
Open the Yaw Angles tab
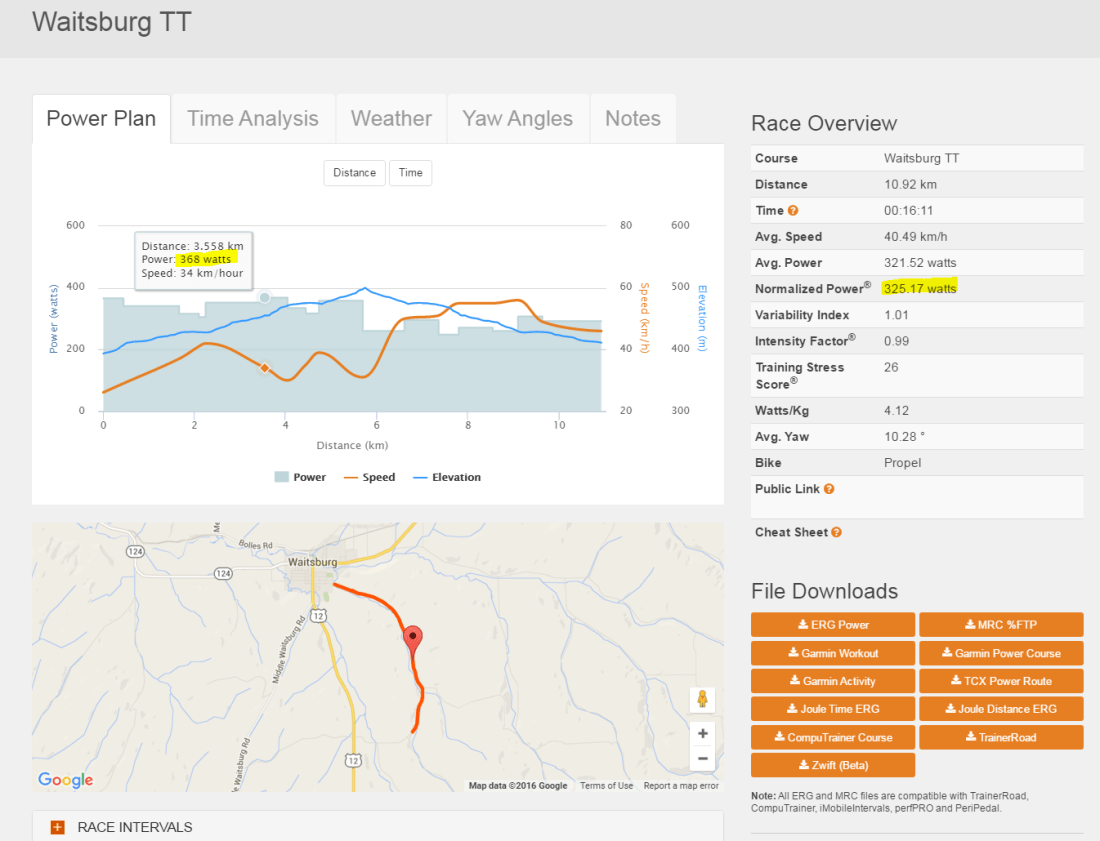click(x=518, y=119)
